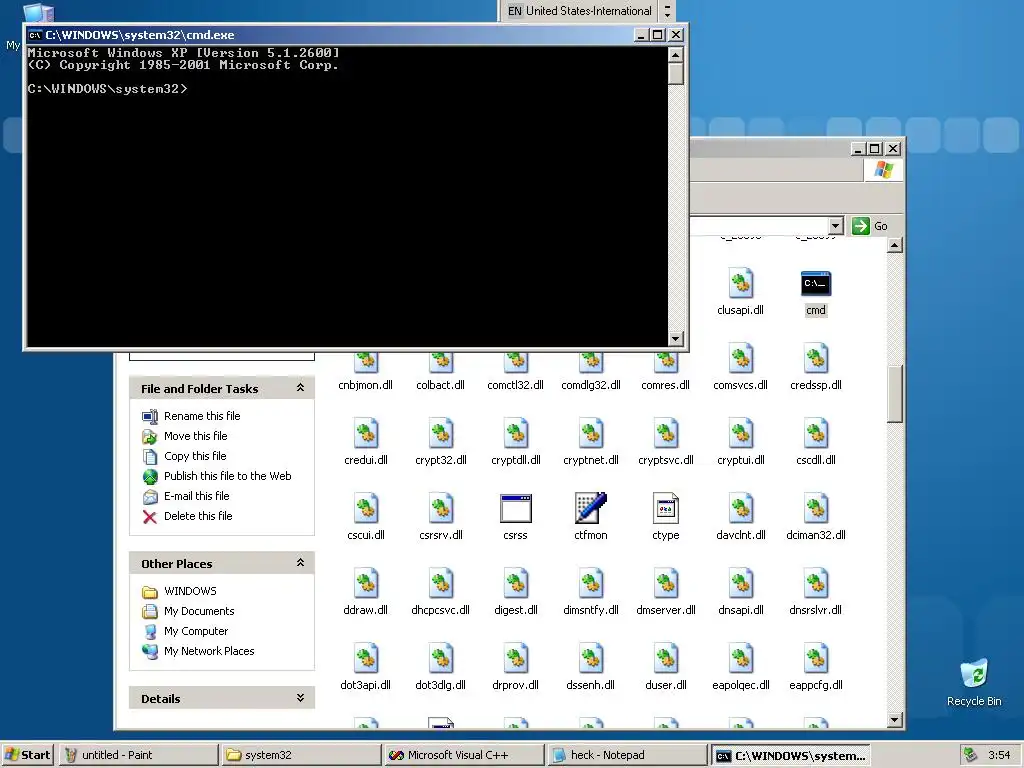The image size is (1024, 768).
Task: Select the digest.dll file icon
Action: (516, 584)
